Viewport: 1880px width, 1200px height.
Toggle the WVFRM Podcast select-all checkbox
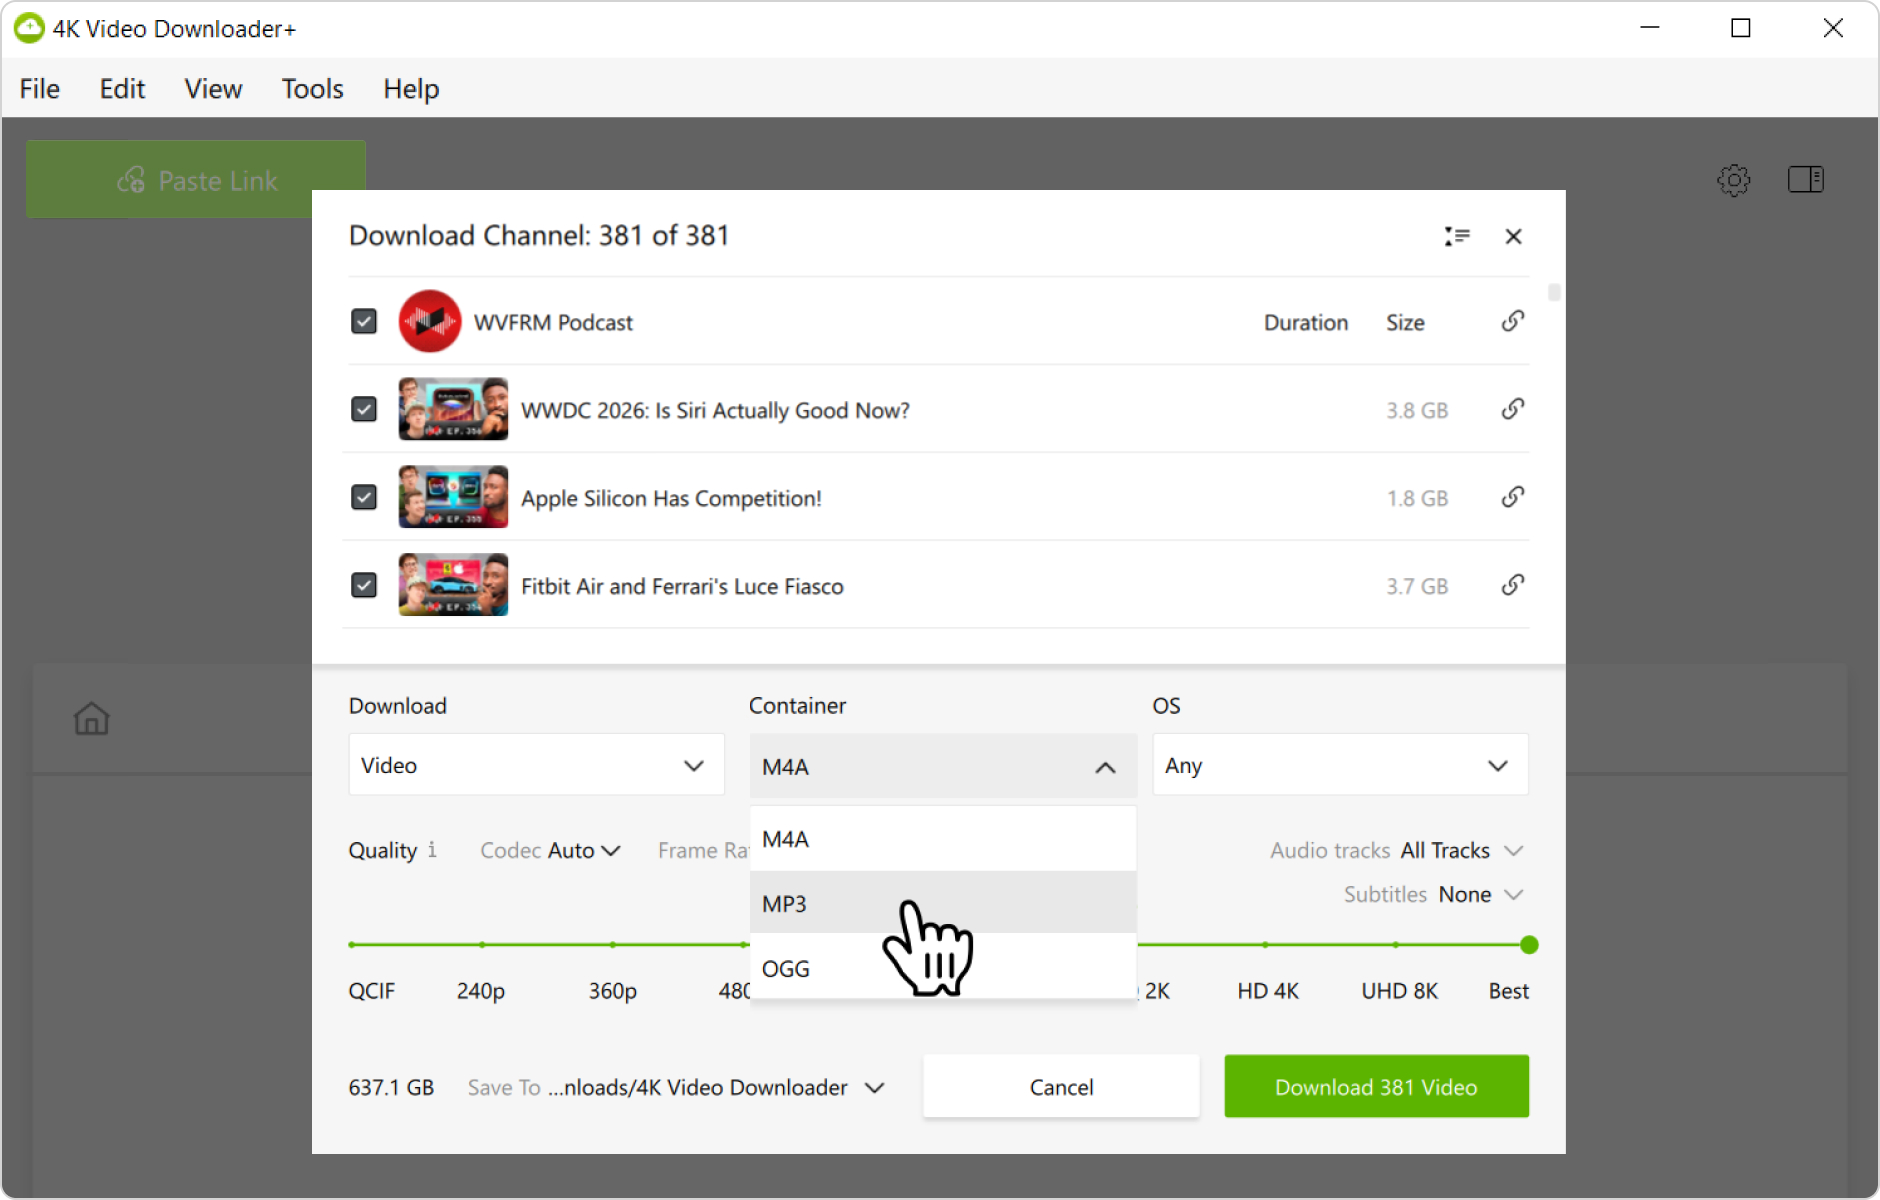click(364, 321)
